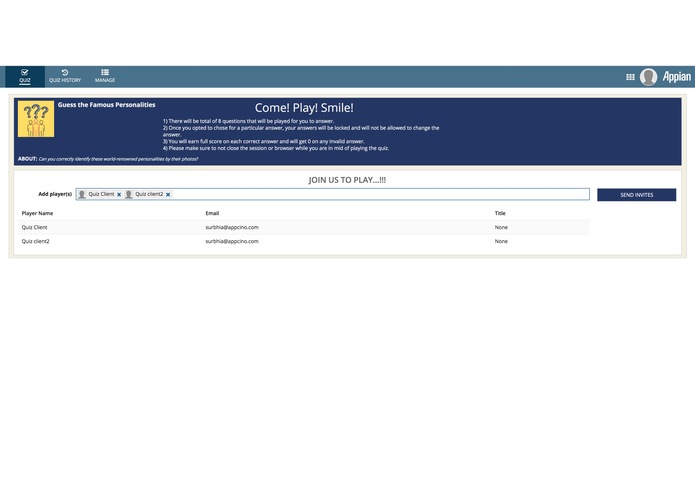695x494 pixels.
Task: Click the ABOUT description line
Action: point(108,159)
